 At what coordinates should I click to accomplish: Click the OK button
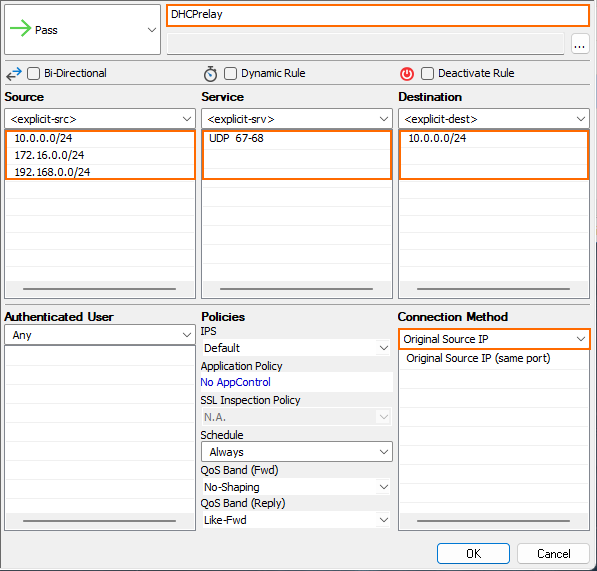473,553
